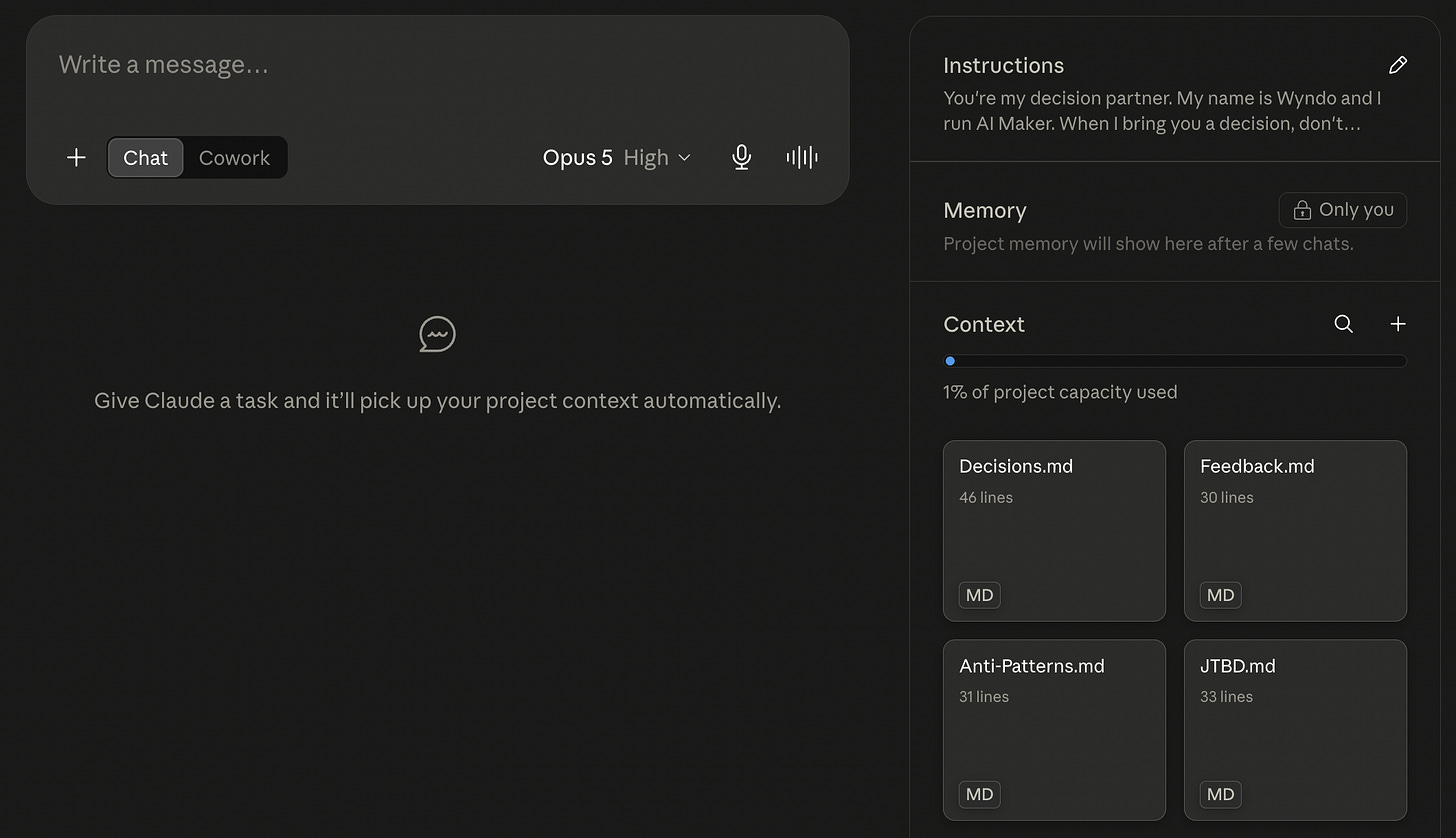Open the Only you visibility button
The width and height of the screenshot is (1456, 838).
point(1343,210)
